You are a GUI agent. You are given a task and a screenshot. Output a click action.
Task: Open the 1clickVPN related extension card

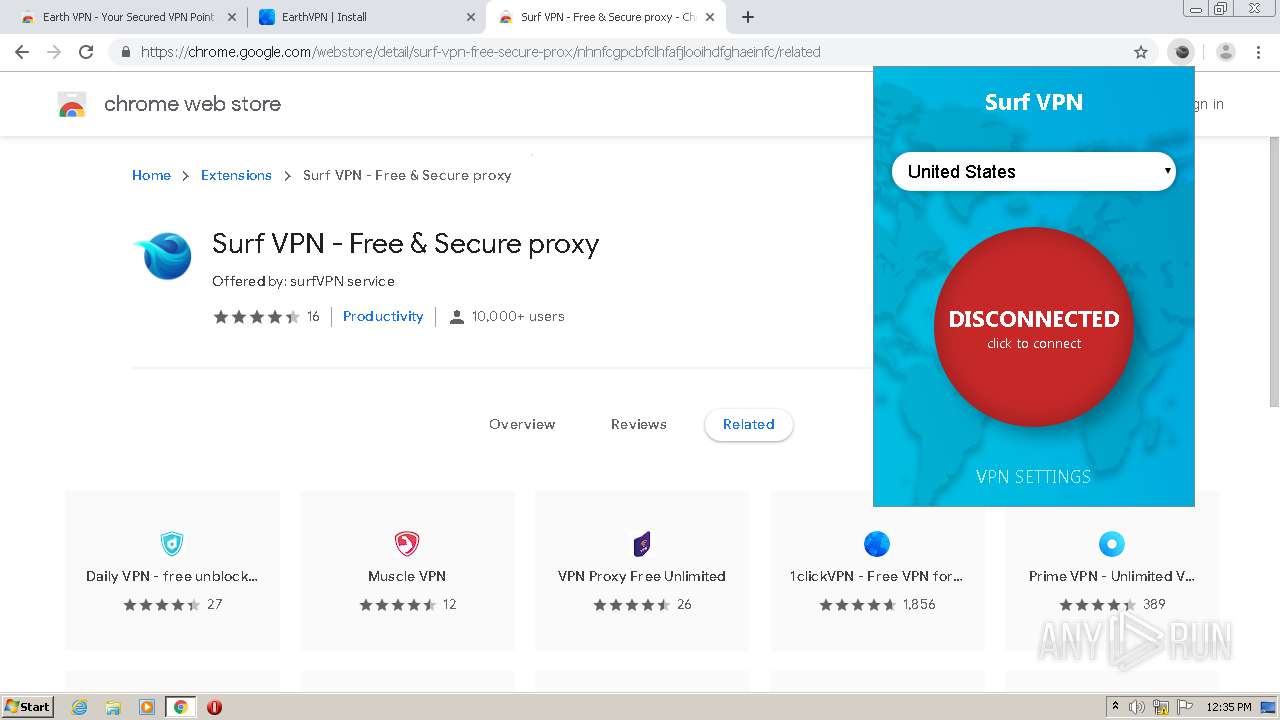point(876,572)
